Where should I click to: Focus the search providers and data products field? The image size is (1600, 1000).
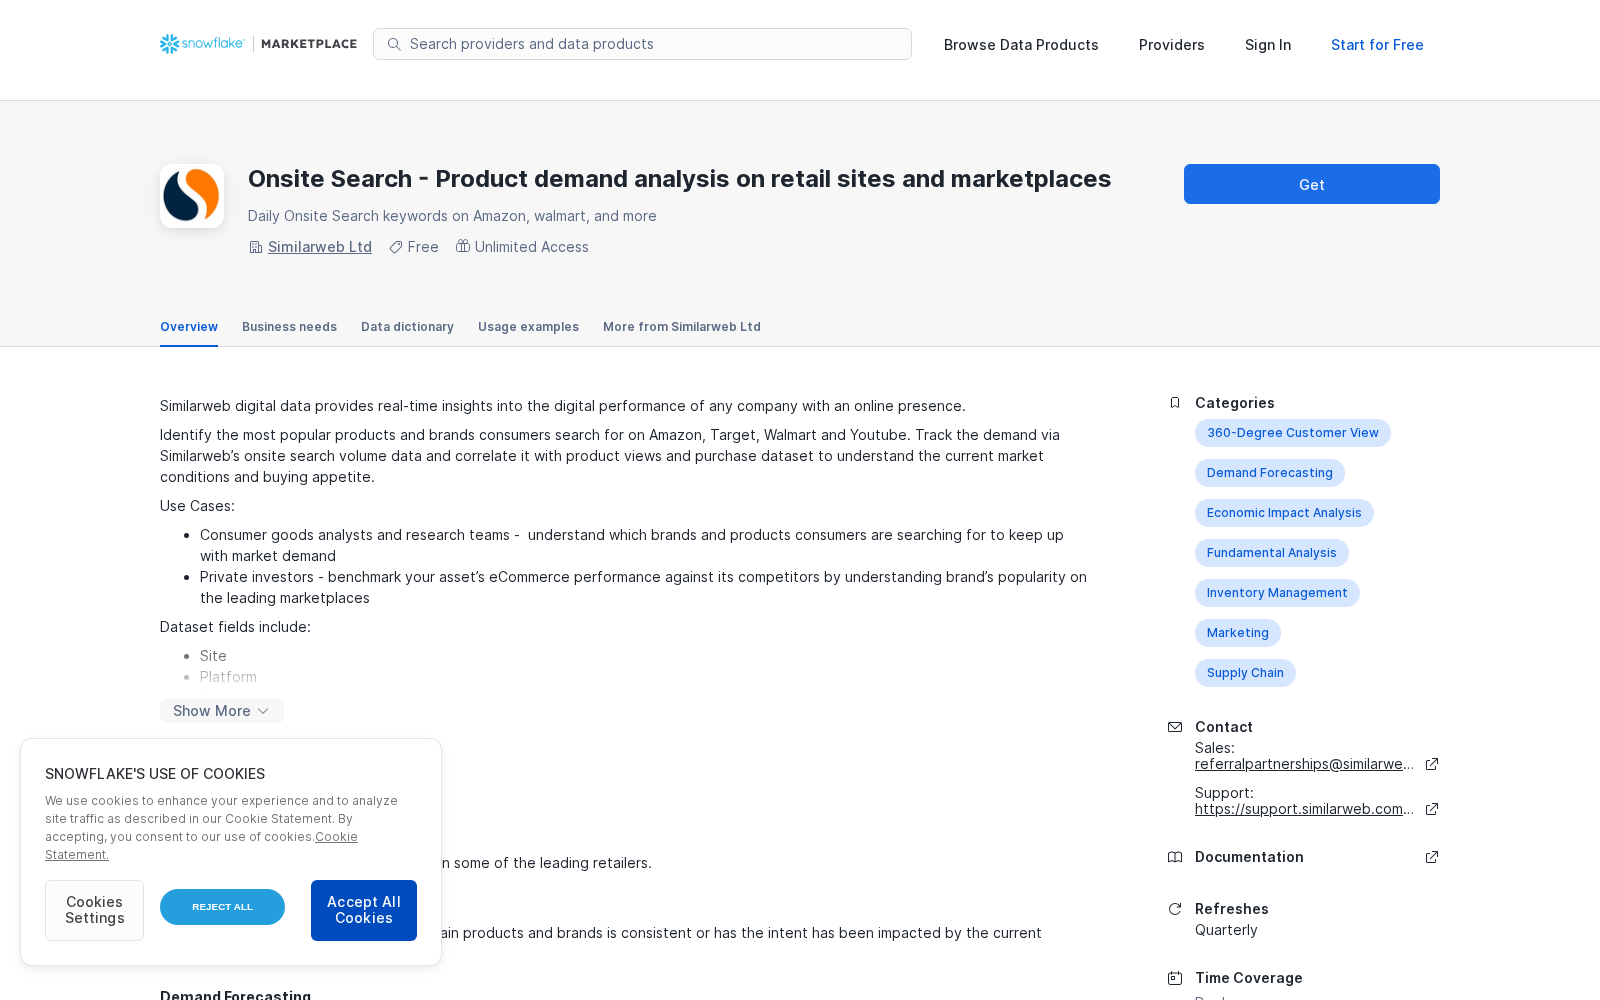pos(642,44)
